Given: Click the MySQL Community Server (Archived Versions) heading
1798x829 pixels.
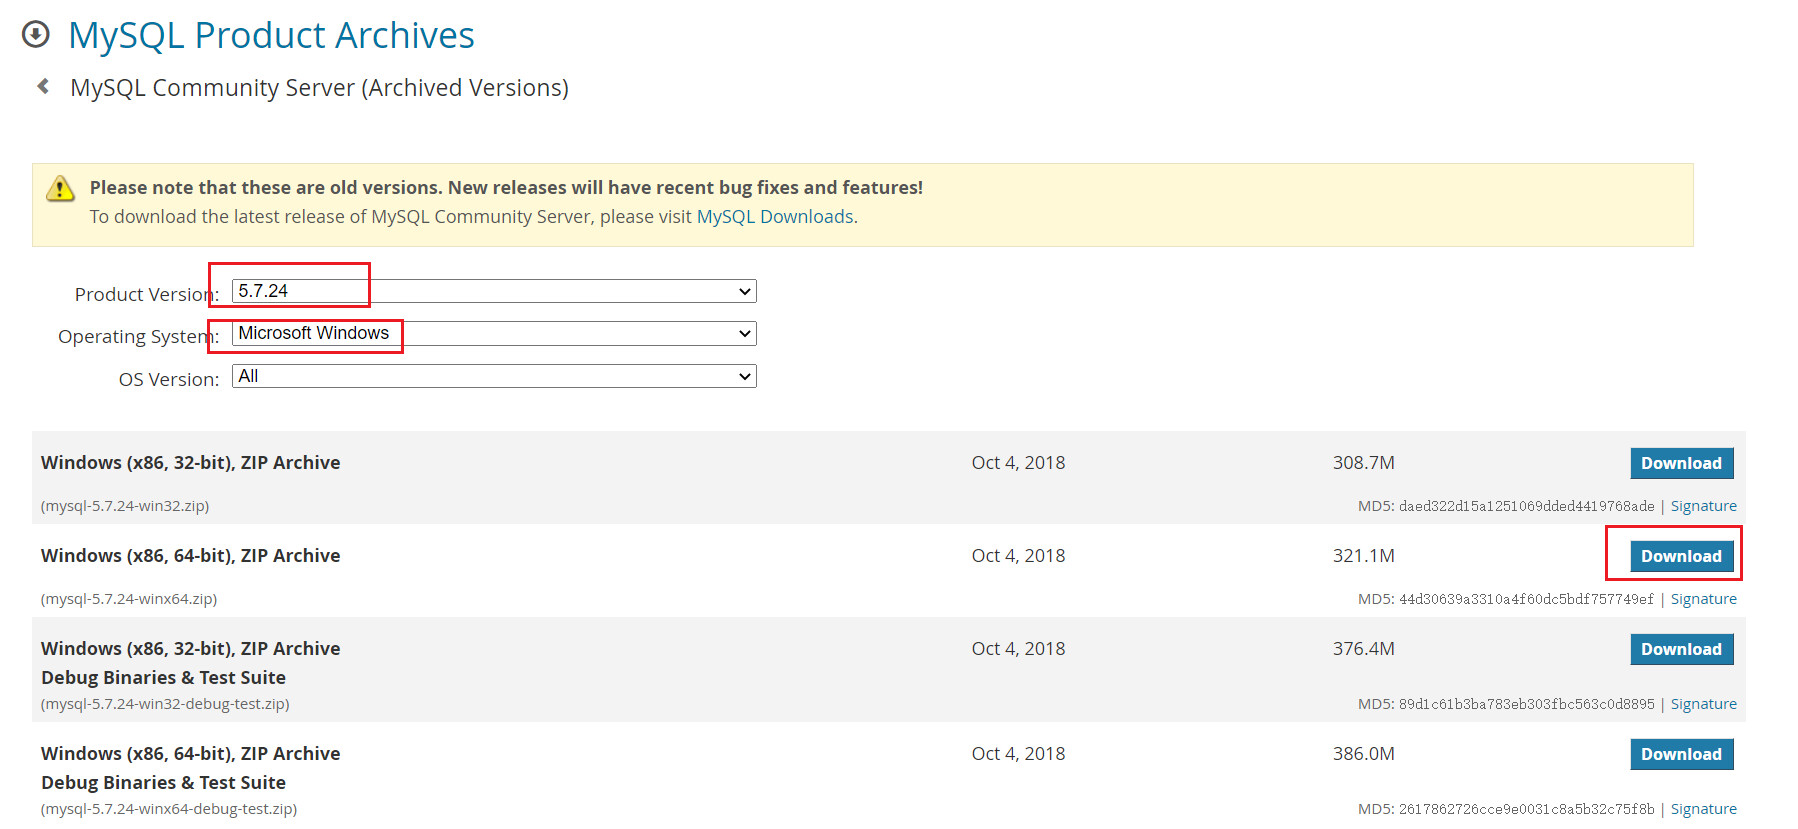Looking at the screenshot, I should [319, 88].
